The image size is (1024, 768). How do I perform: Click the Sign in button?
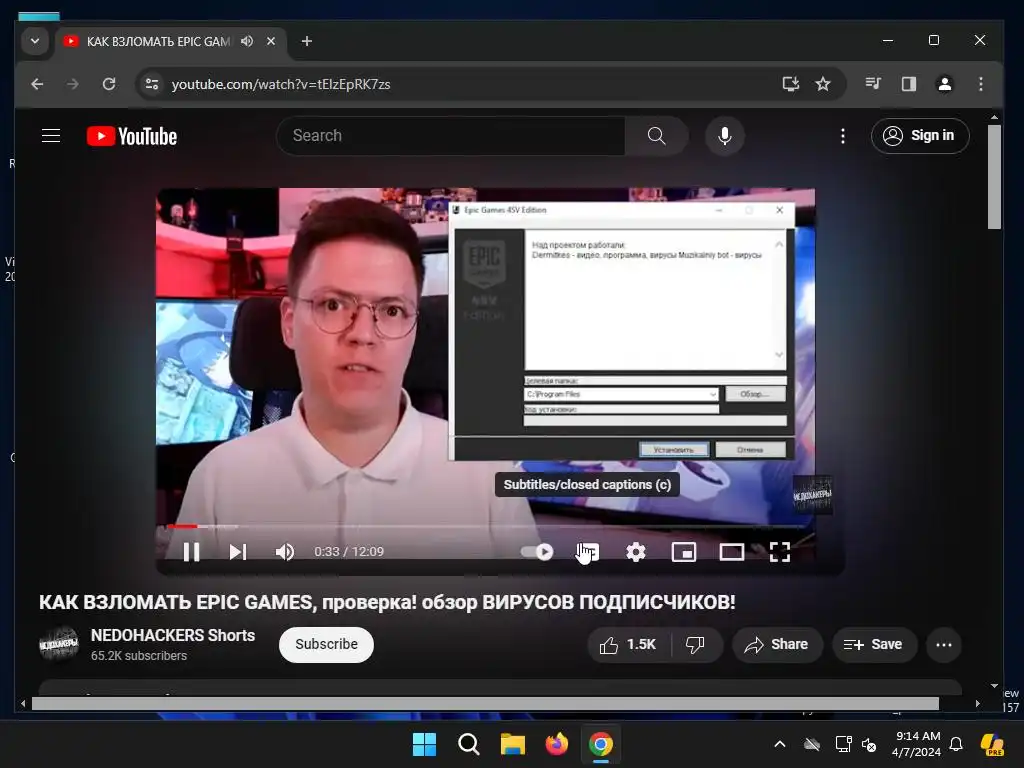tap(920, 136)
